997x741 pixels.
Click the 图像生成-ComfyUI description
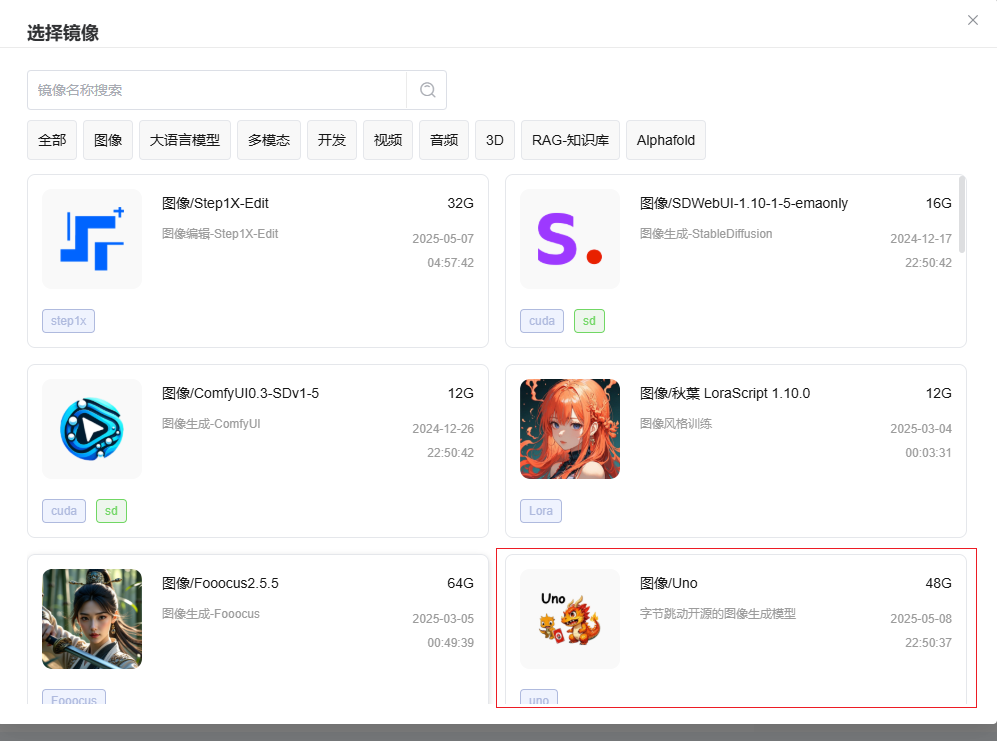coord(211,424)
